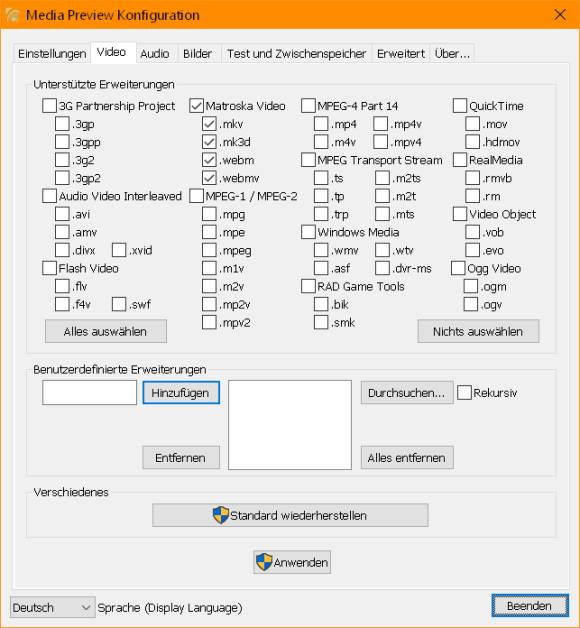Enable the .mp4 extension checkbox

click(x=321, y=124)
